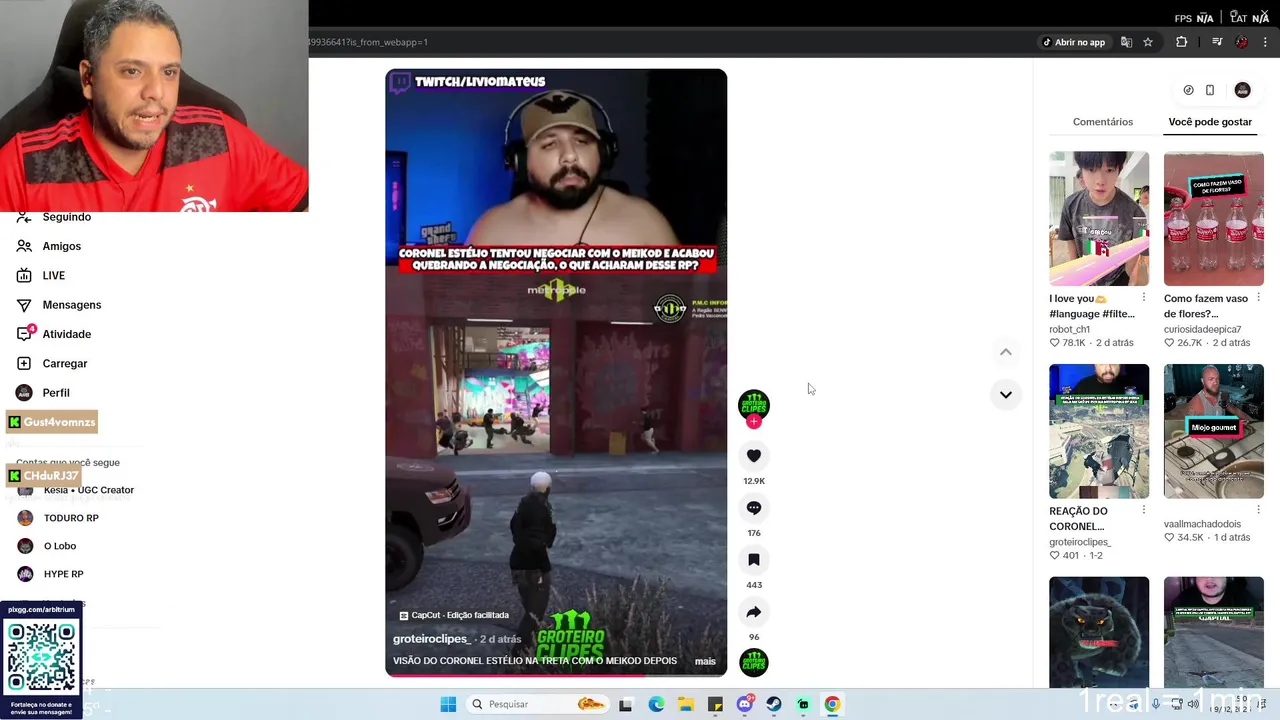Open Microsoft Edge from the taskbar
This screenshot has width=1280, height=720.
[x=656, y=704]
